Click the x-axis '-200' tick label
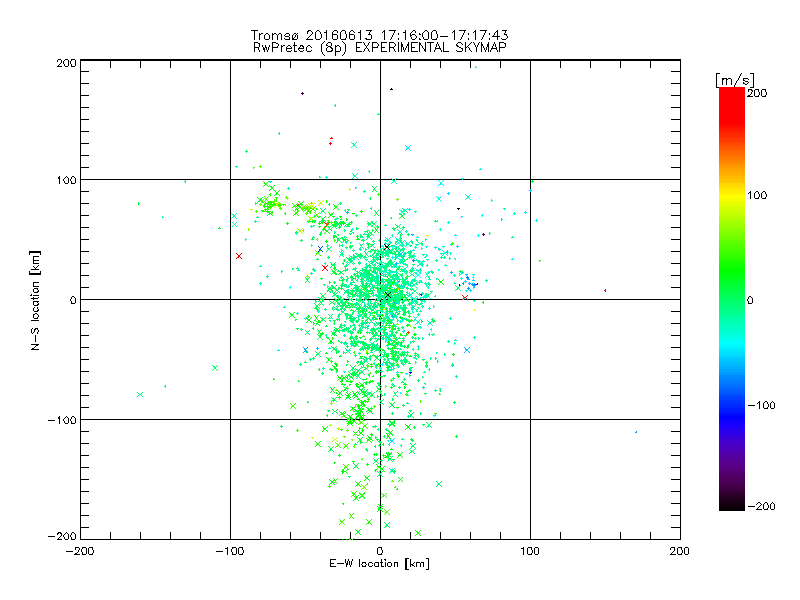 pyautogui.click(x=80, y=551)
